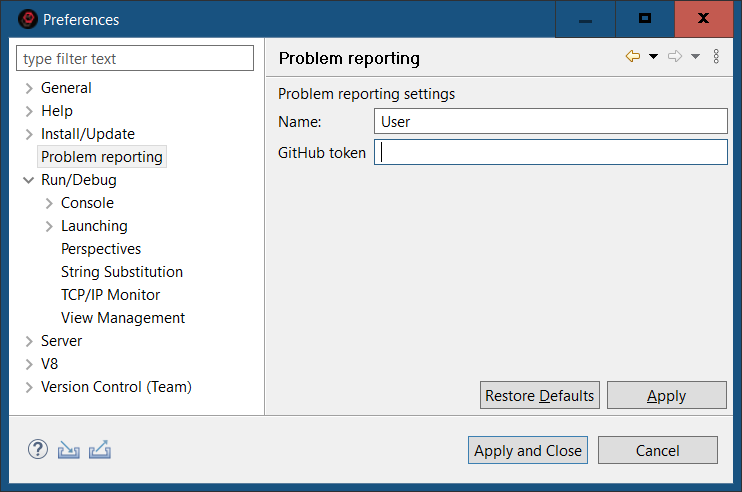The width and height of the screenshot is (742, 492).
Task: Click the help question mark icon
Action: click(x=38, y=450)
